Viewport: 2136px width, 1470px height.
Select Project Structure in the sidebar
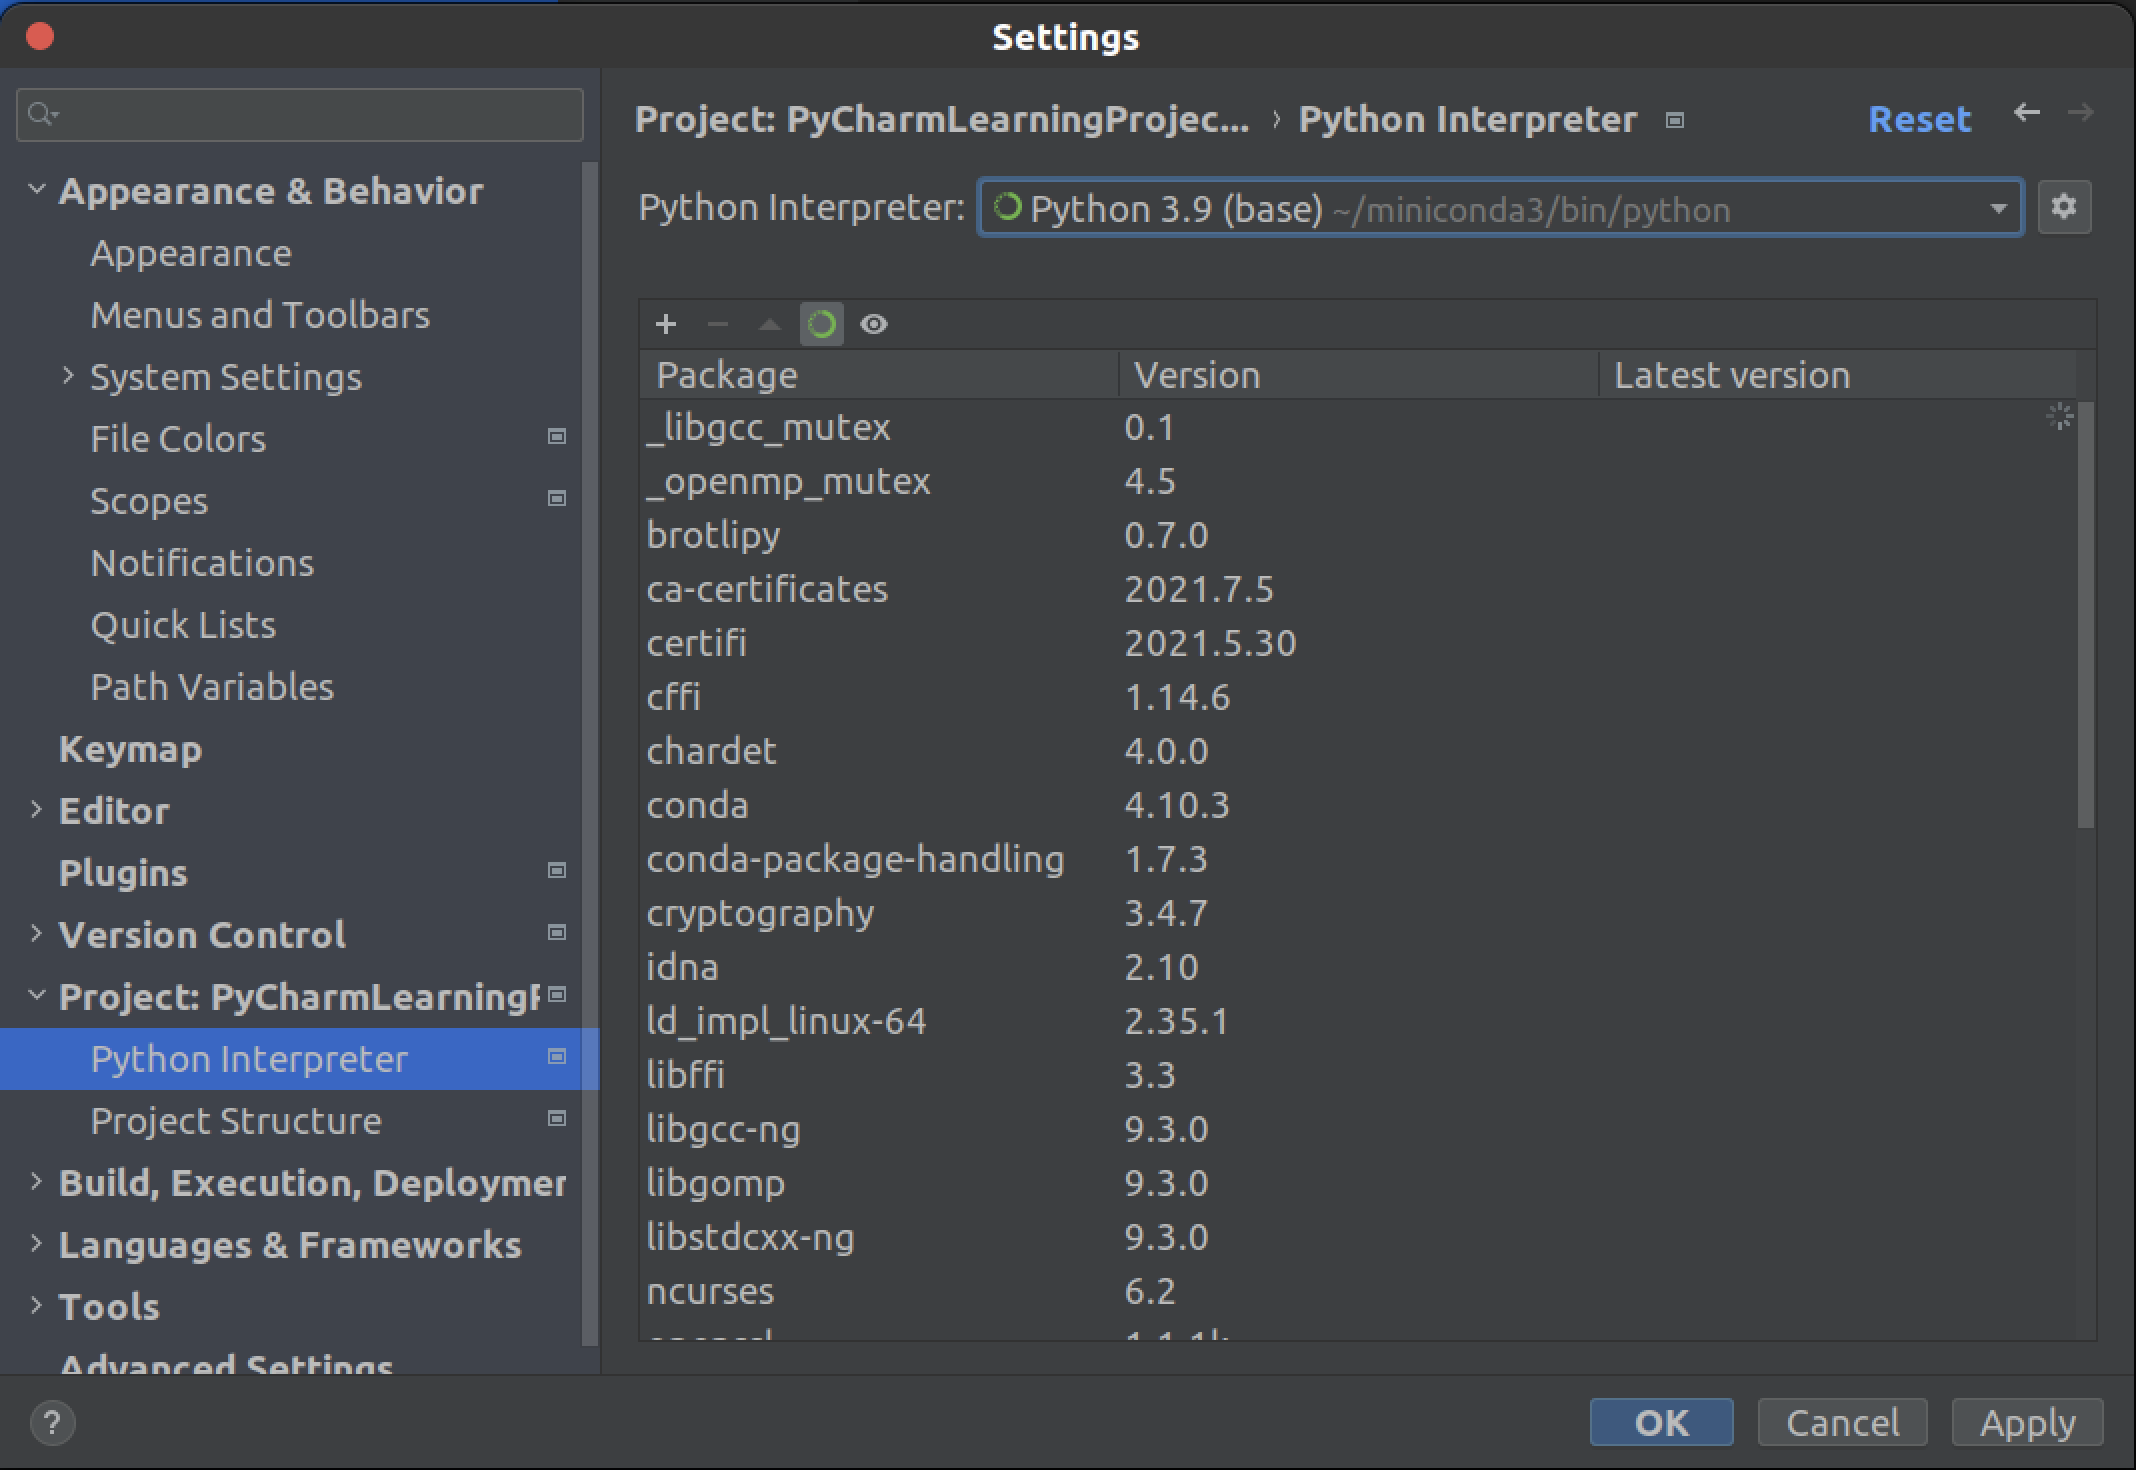click(236, 1121)
